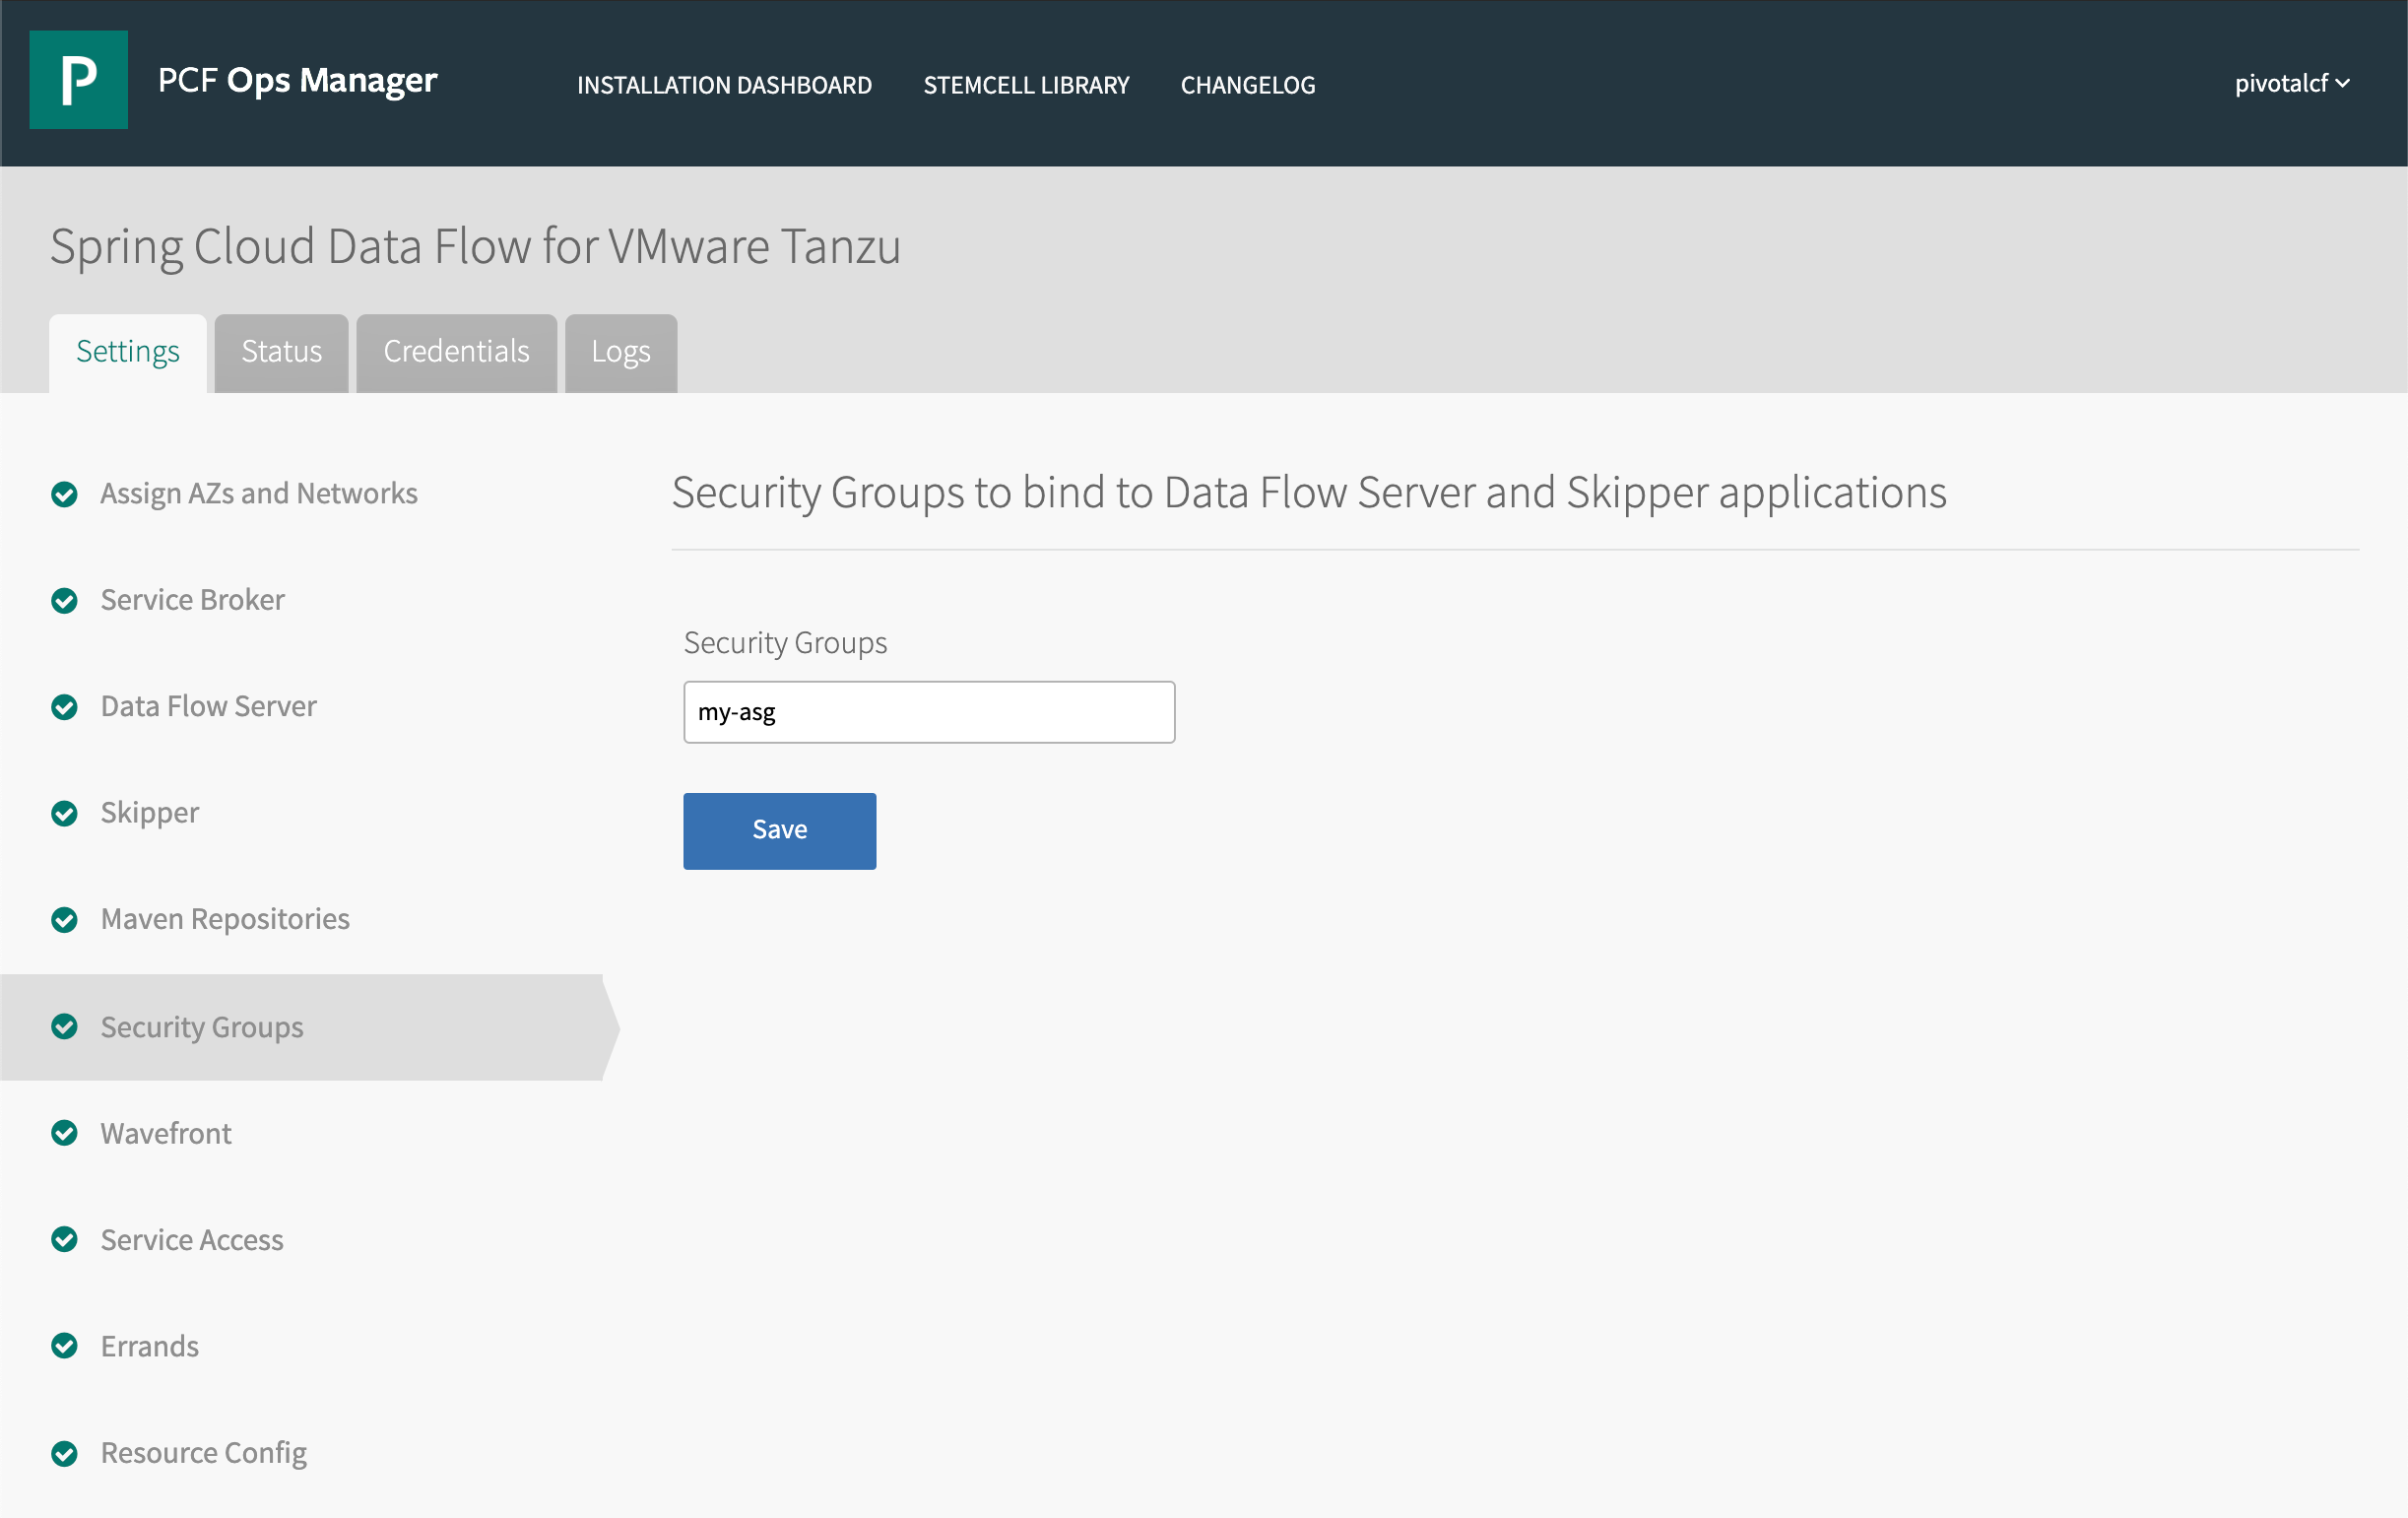
Task: Open Wavefront settings
Action: tap(166, 1133)
